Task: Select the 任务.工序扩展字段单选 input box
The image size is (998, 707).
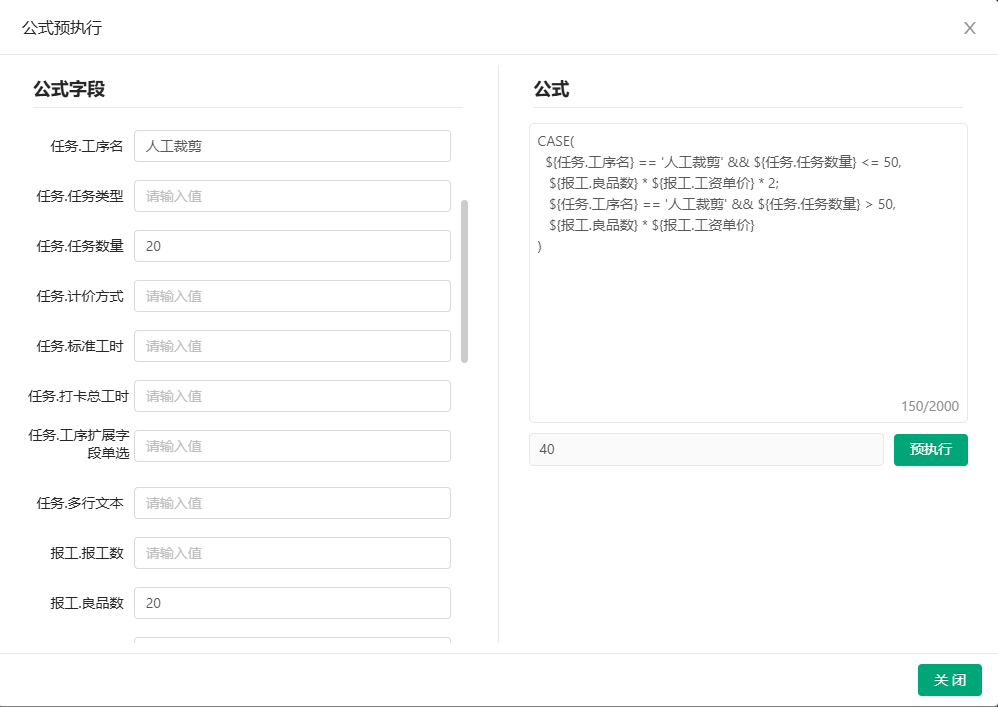Action: click(x=292, y=446)
